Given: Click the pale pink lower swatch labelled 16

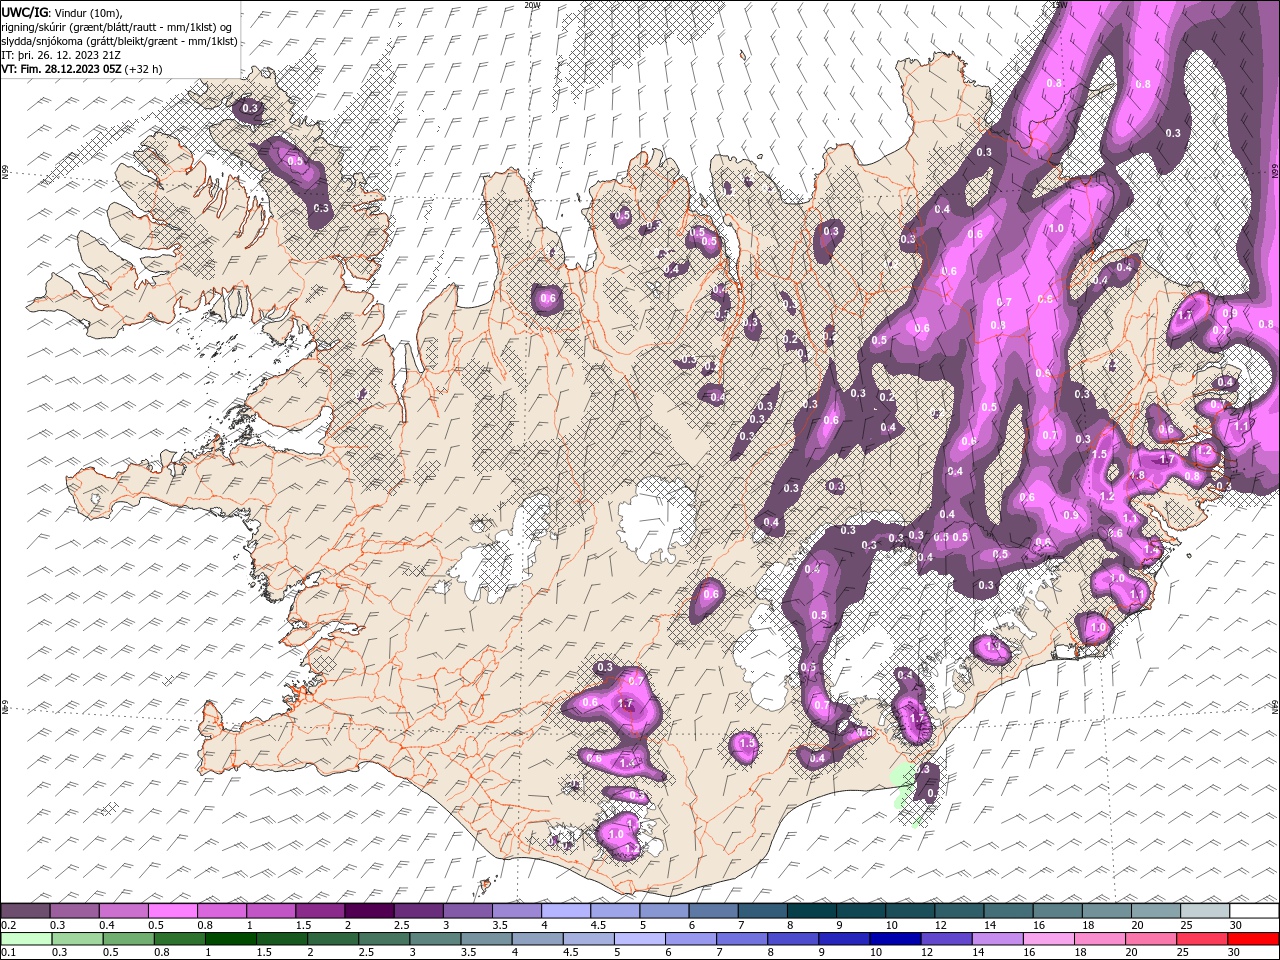Looking at the screenshot, I should pyautogui.click(x=1049, y=939).
